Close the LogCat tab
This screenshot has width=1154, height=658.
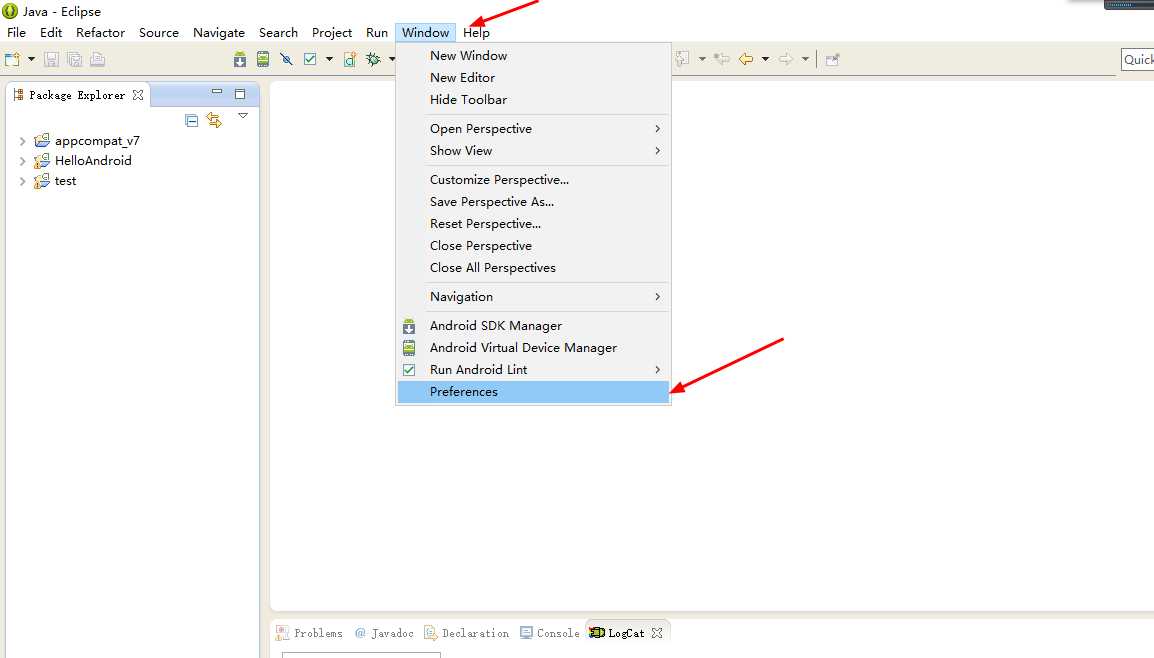[x=657, y=633]
